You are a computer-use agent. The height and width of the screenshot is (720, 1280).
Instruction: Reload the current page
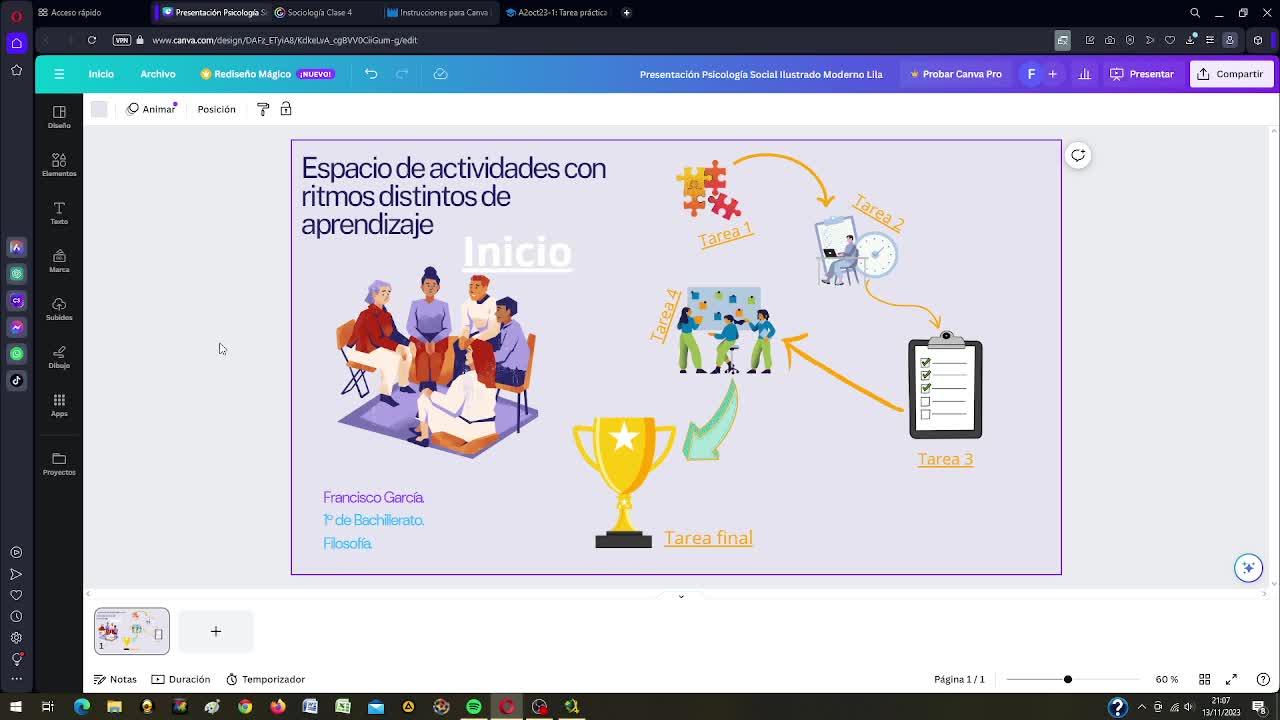[x=91, y=40]
